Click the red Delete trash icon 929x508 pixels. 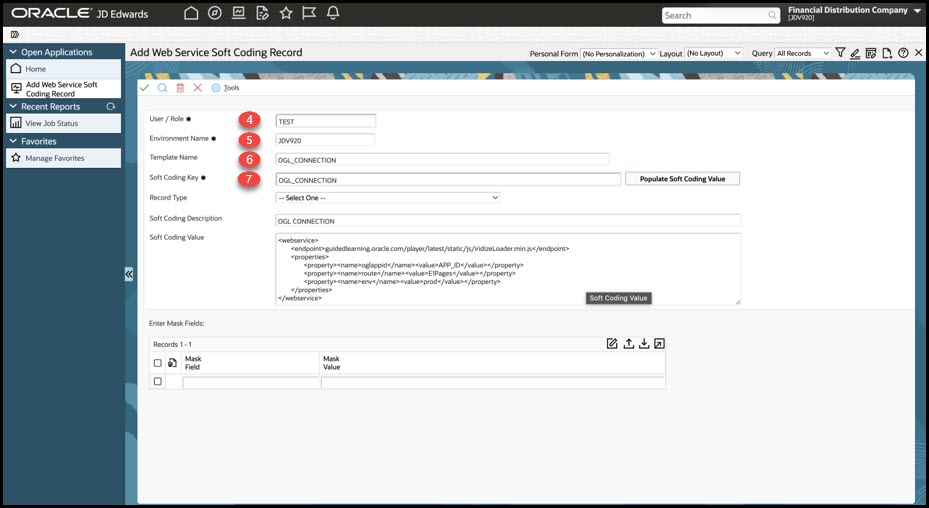pyautogui.click(x=180, y=88)
